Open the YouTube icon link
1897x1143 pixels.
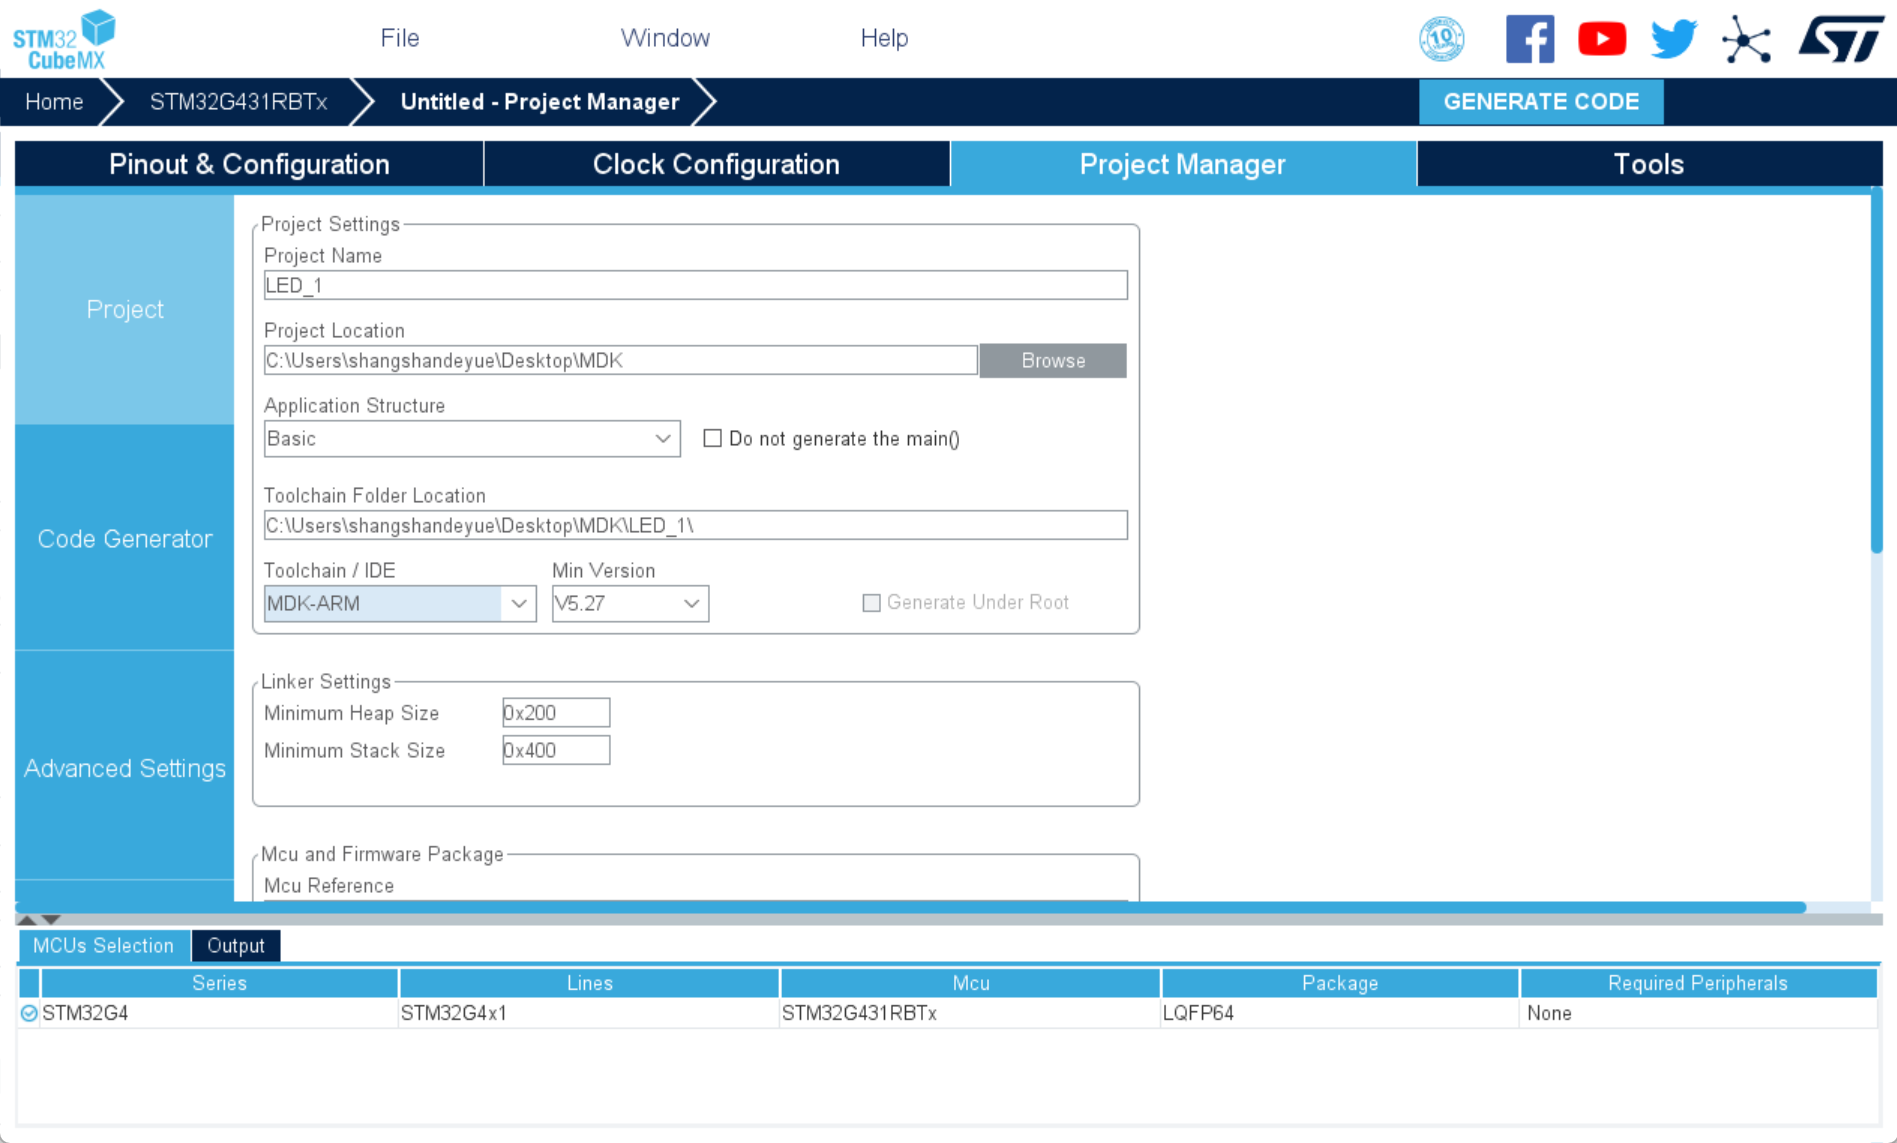1602,39
